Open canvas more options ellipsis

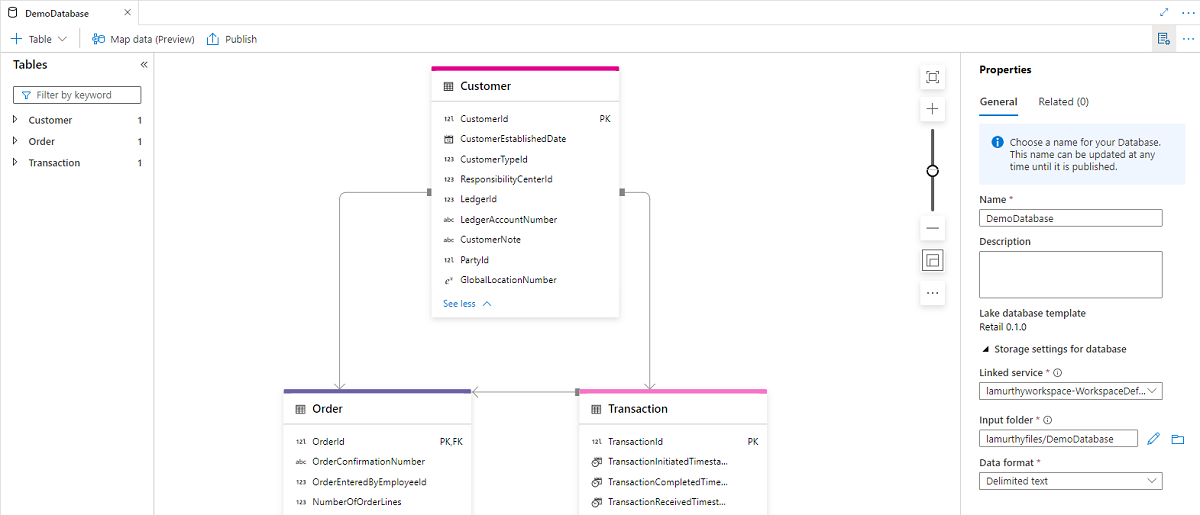pyautogui.click(x=933, y=293)
